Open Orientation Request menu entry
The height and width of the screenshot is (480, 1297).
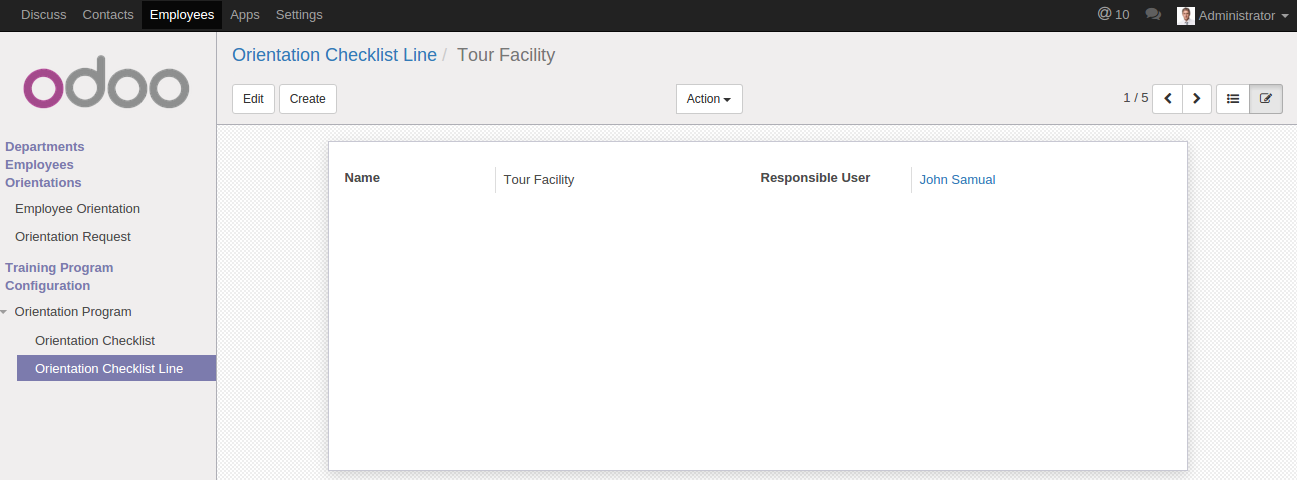73,237
